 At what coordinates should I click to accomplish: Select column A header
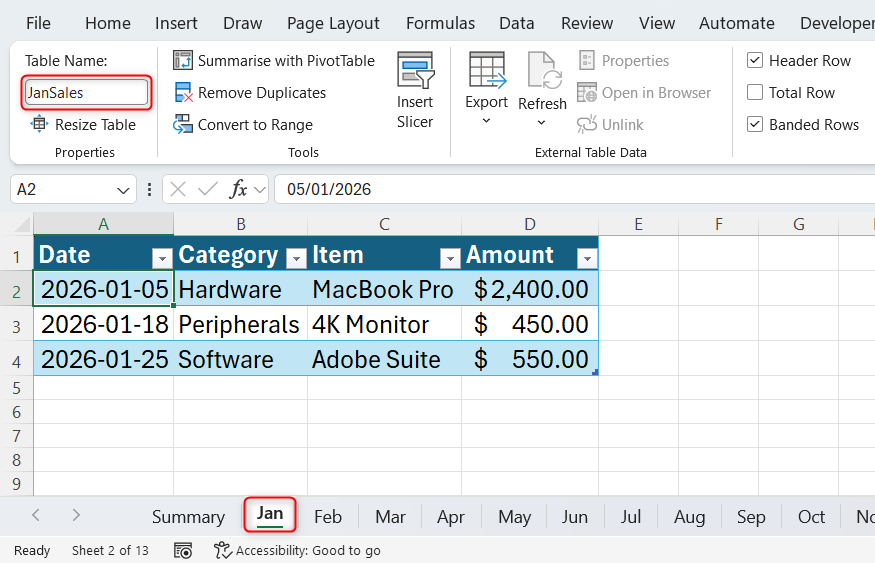103,224
